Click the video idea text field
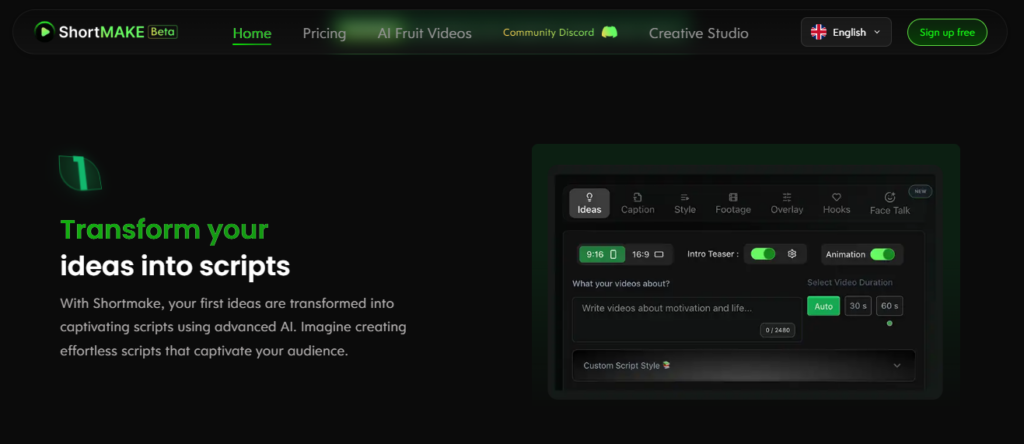This screenshot has width=1024, height=444. click(687, 319)
